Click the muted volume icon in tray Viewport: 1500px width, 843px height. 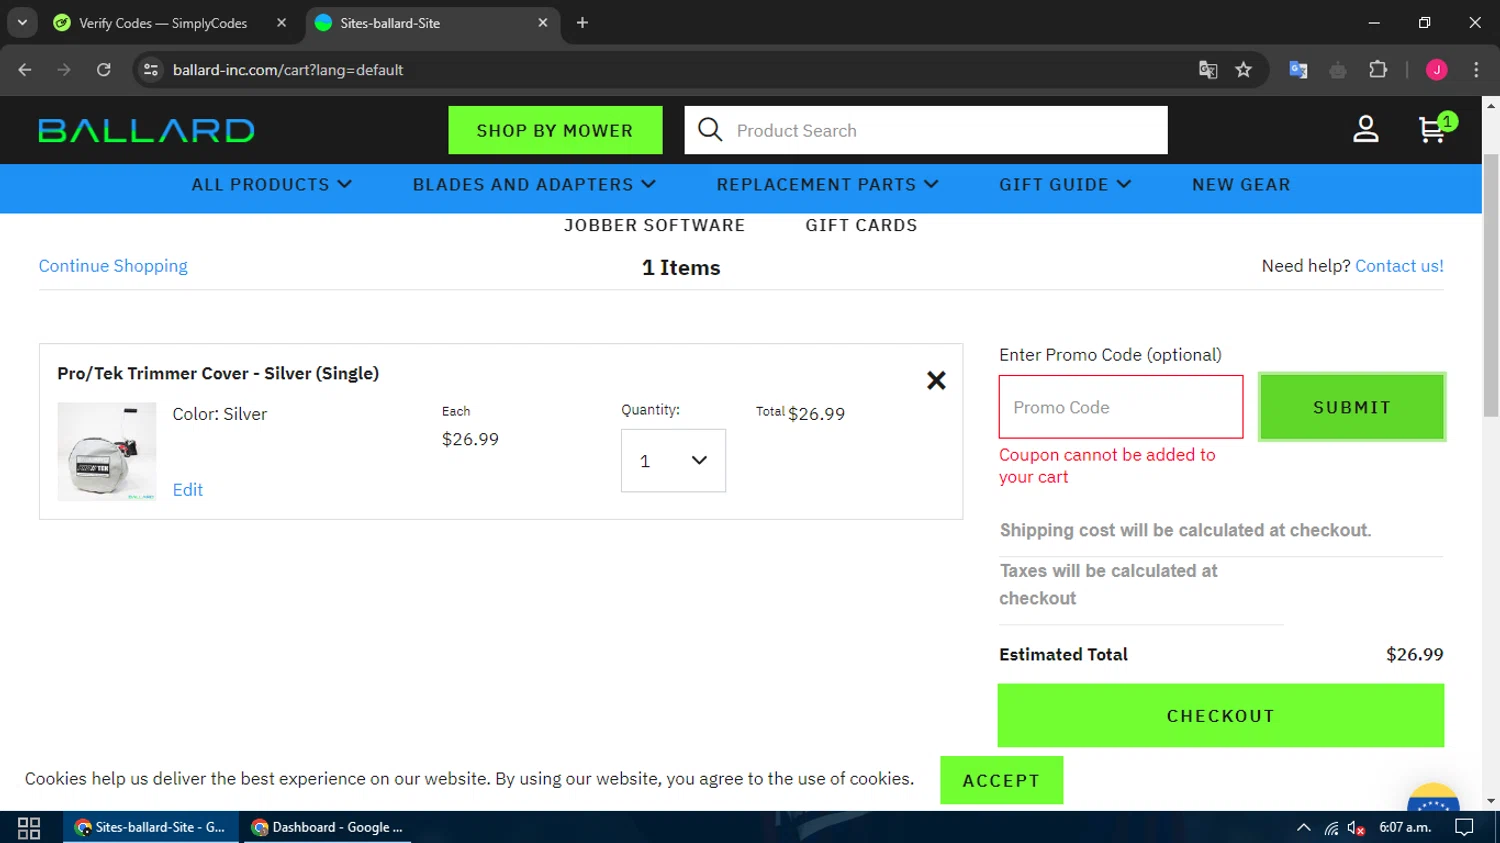coord(1356,828)
